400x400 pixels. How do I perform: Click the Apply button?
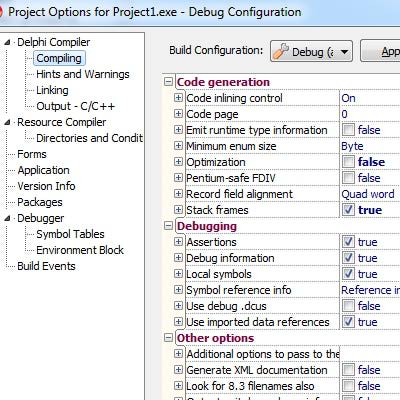pyautogui.click(x=380, y=51)
